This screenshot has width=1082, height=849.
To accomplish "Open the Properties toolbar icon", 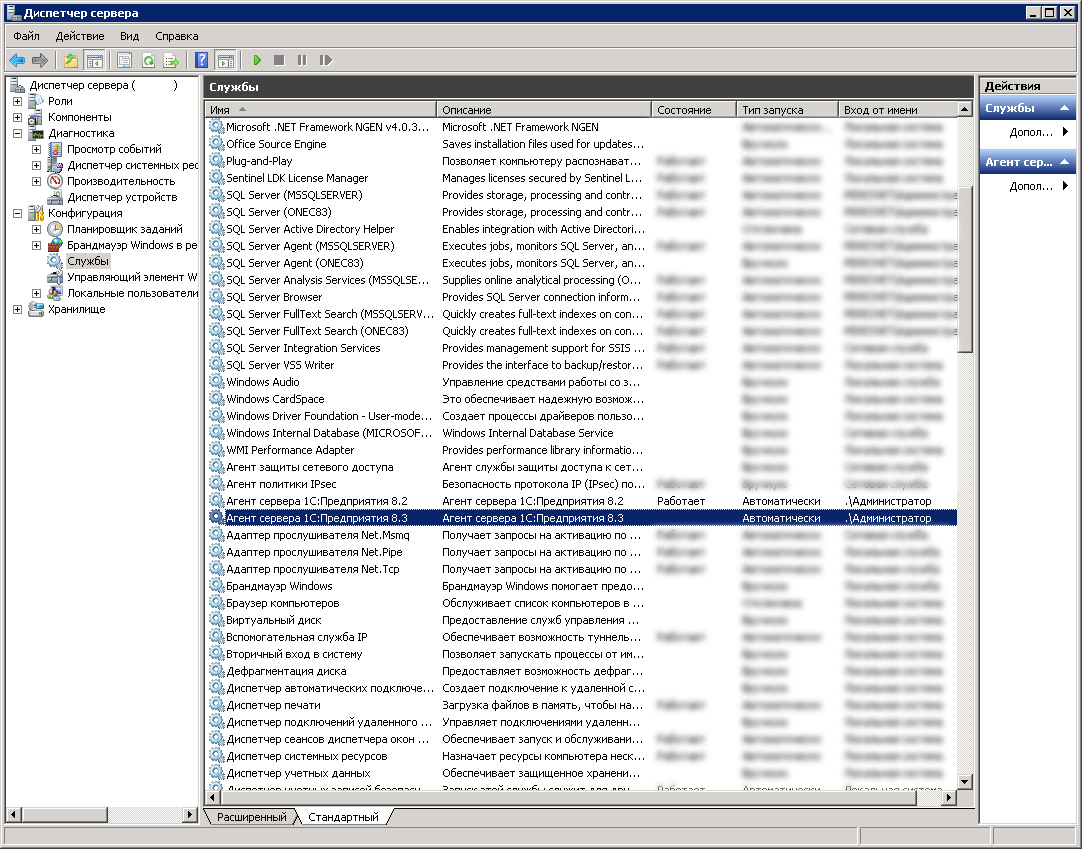I will click(124, 61).
